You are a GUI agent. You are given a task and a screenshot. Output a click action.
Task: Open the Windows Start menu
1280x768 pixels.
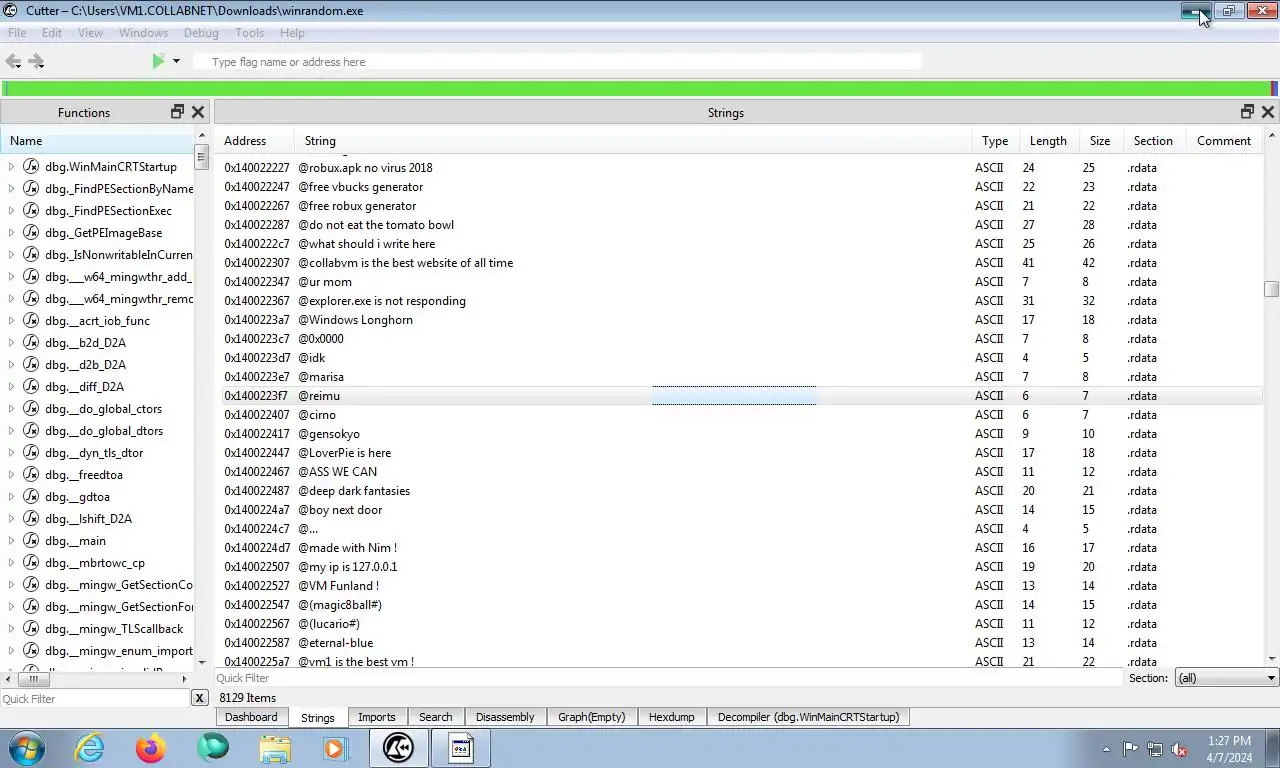[x=26, y=747]
